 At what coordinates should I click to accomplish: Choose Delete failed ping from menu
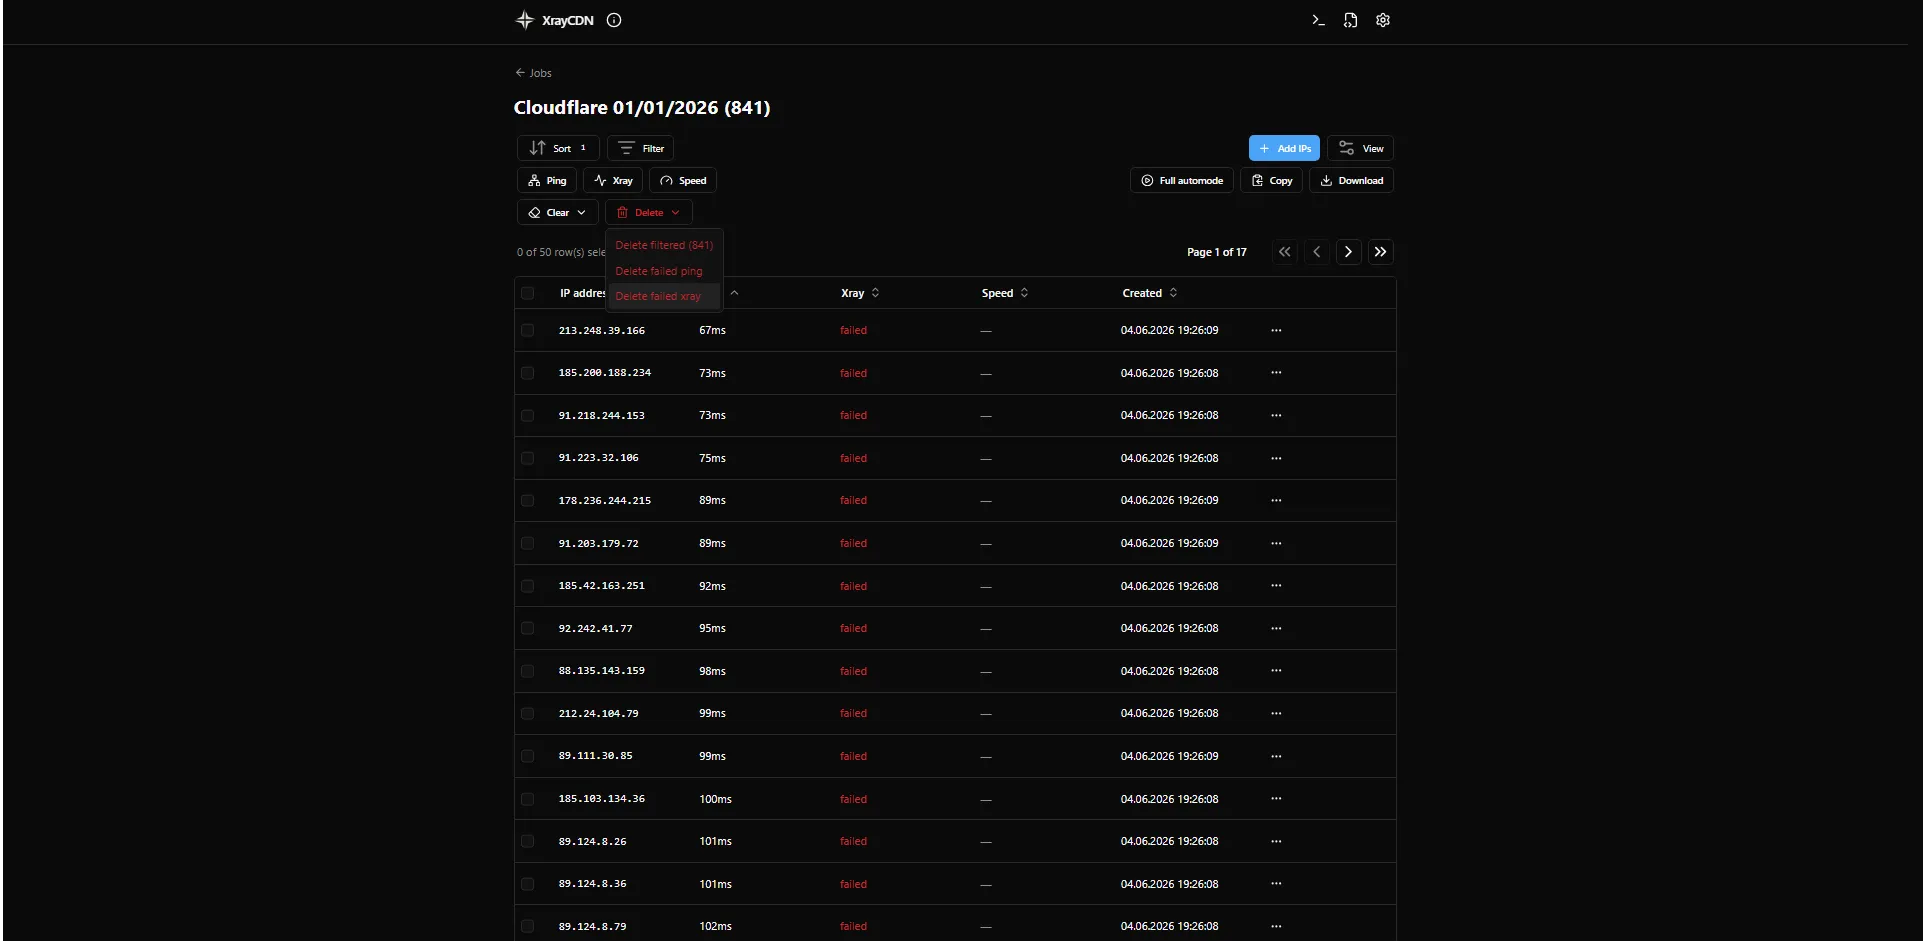click(664, 271)
